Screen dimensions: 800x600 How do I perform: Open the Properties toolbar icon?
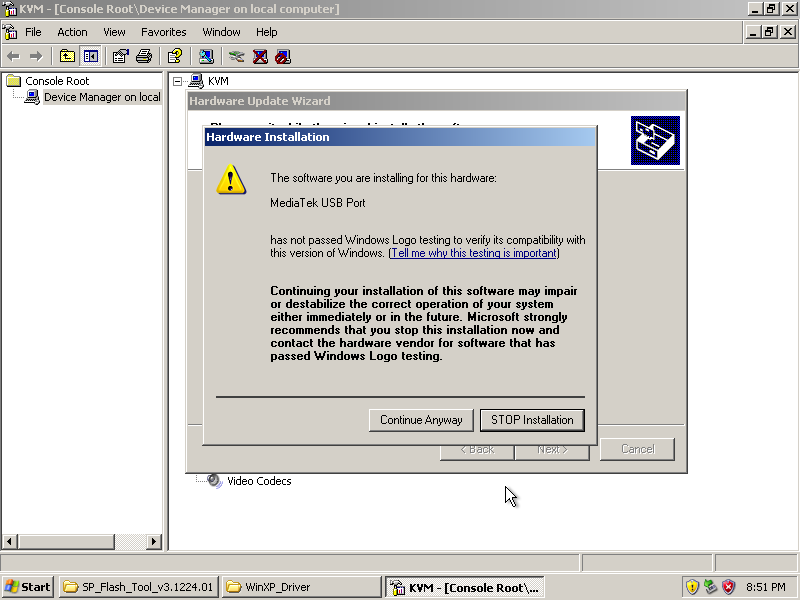[120, 56]
